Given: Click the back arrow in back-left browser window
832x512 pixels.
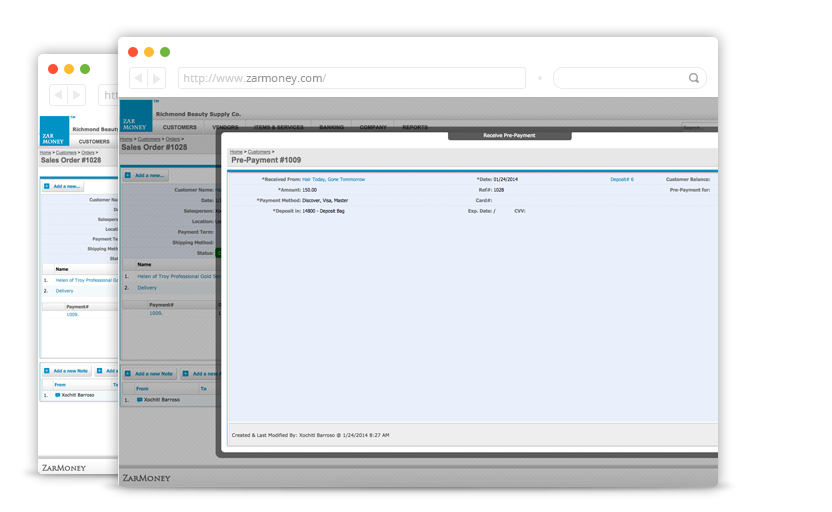Looking at the screenshot, I should (58, 95).
